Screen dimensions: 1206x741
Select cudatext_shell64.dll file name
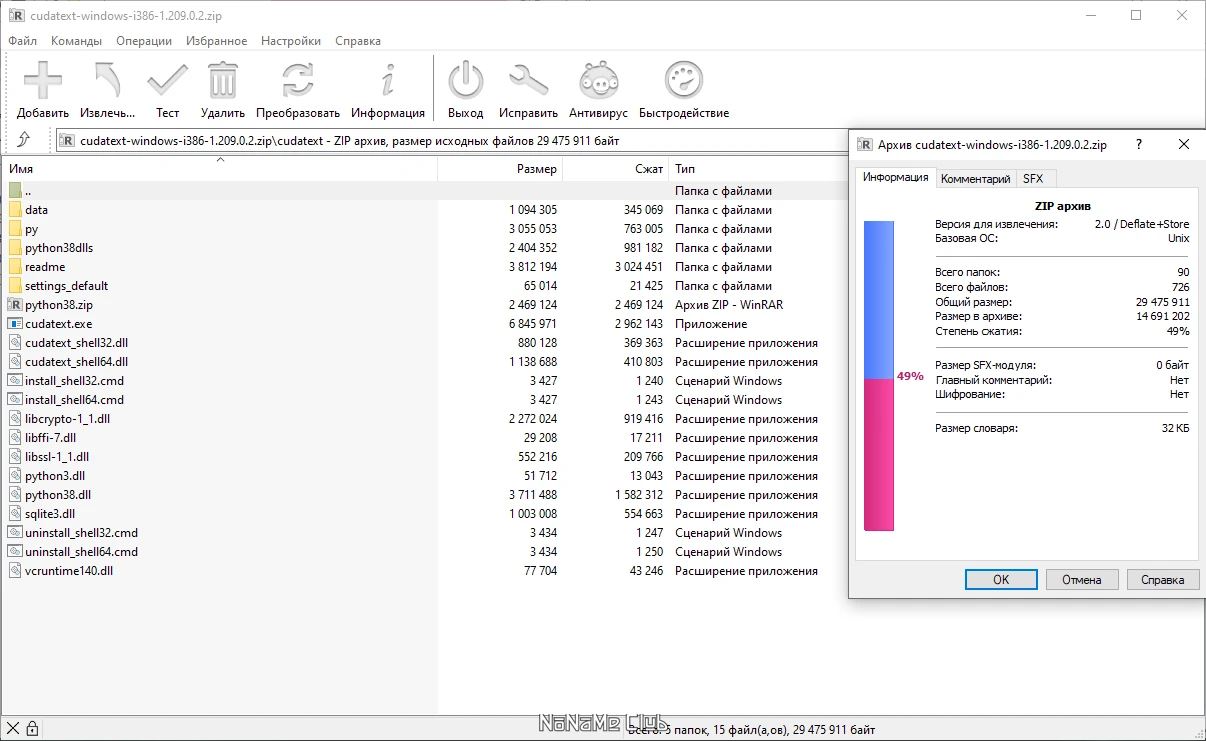pos(77,362)
